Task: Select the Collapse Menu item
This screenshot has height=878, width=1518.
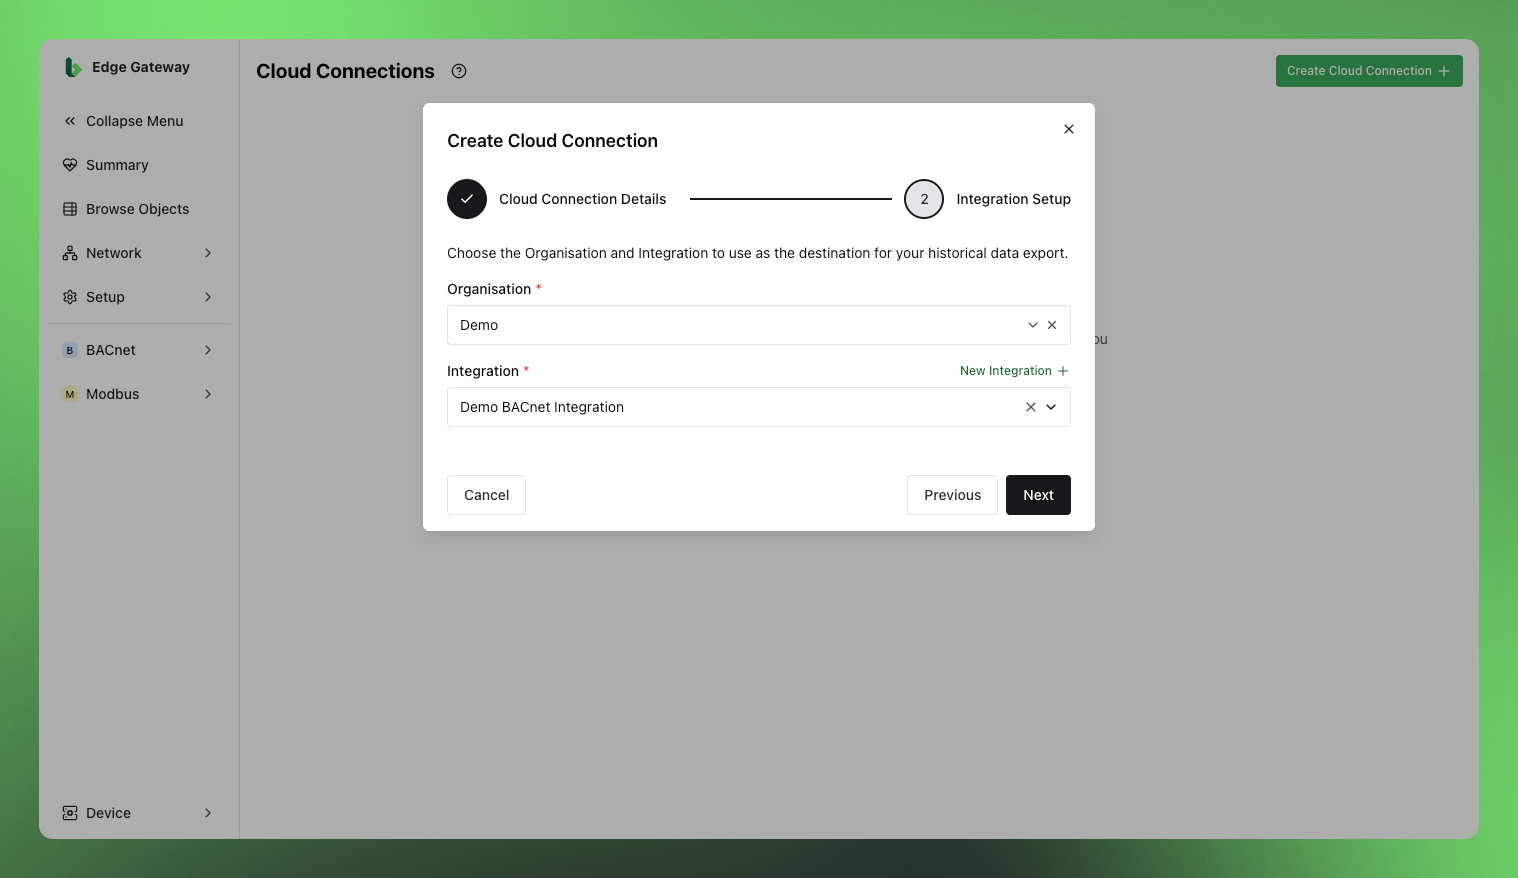Action: click(x=139, y=121)
